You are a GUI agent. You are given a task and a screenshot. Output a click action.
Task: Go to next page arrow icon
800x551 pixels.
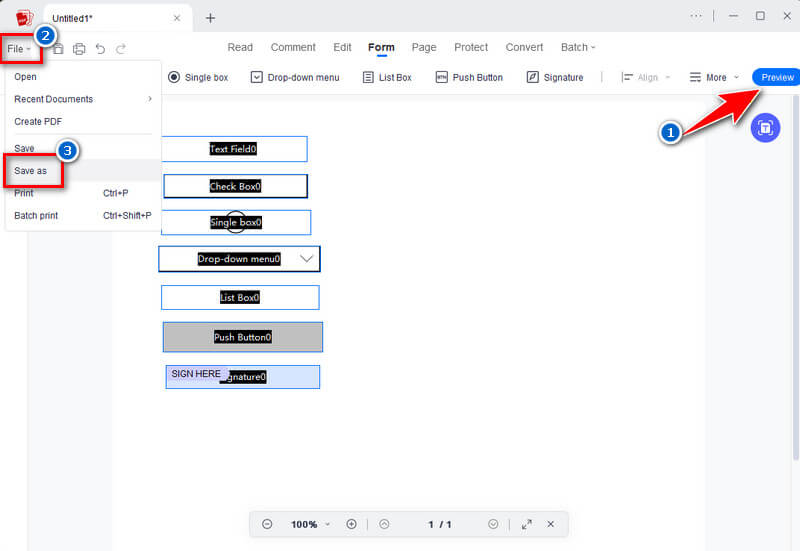(x=493, y=524)
